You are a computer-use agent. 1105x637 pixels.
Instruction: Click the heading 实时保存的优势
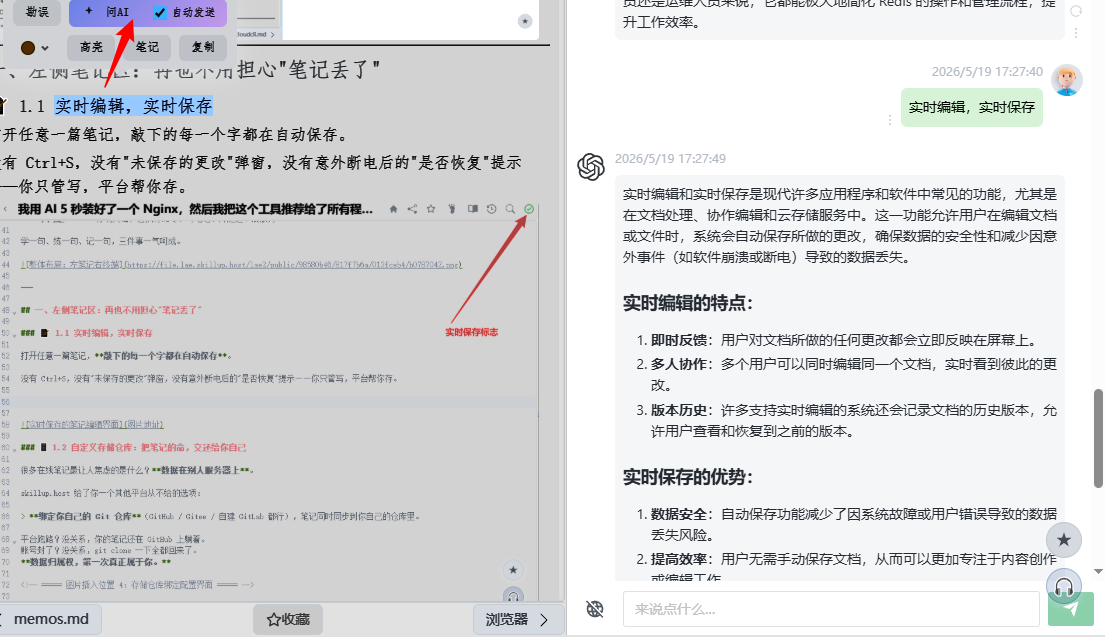(688, 477)
